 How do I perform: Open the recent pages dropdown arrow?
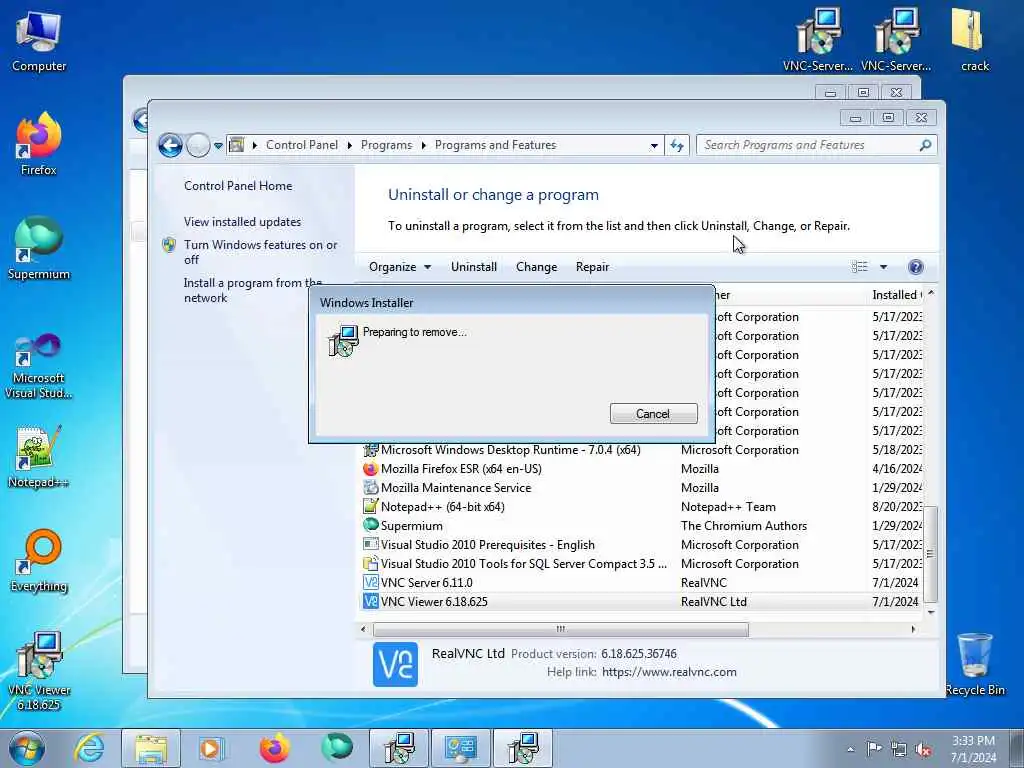(218, 145)
